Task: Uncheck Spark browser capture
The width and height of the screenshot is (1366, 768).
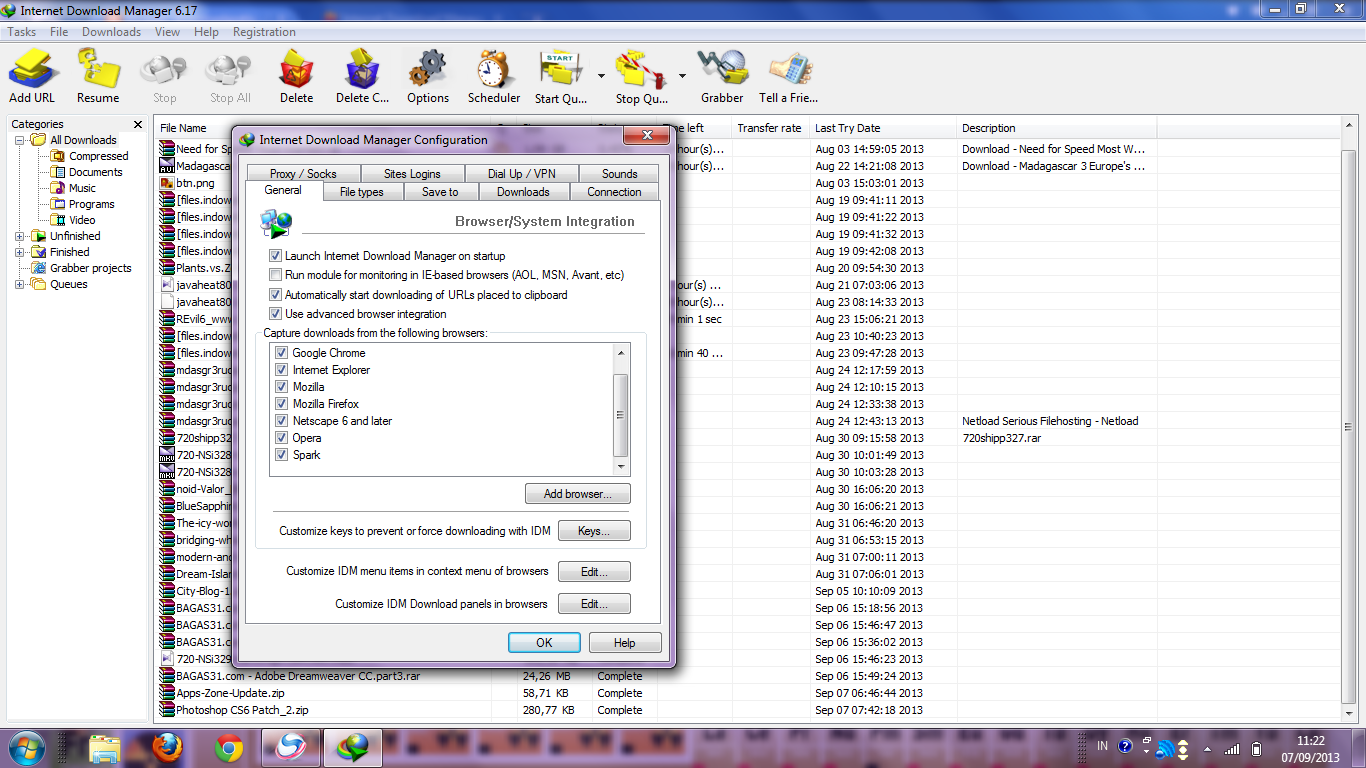Action: [282, 455]
